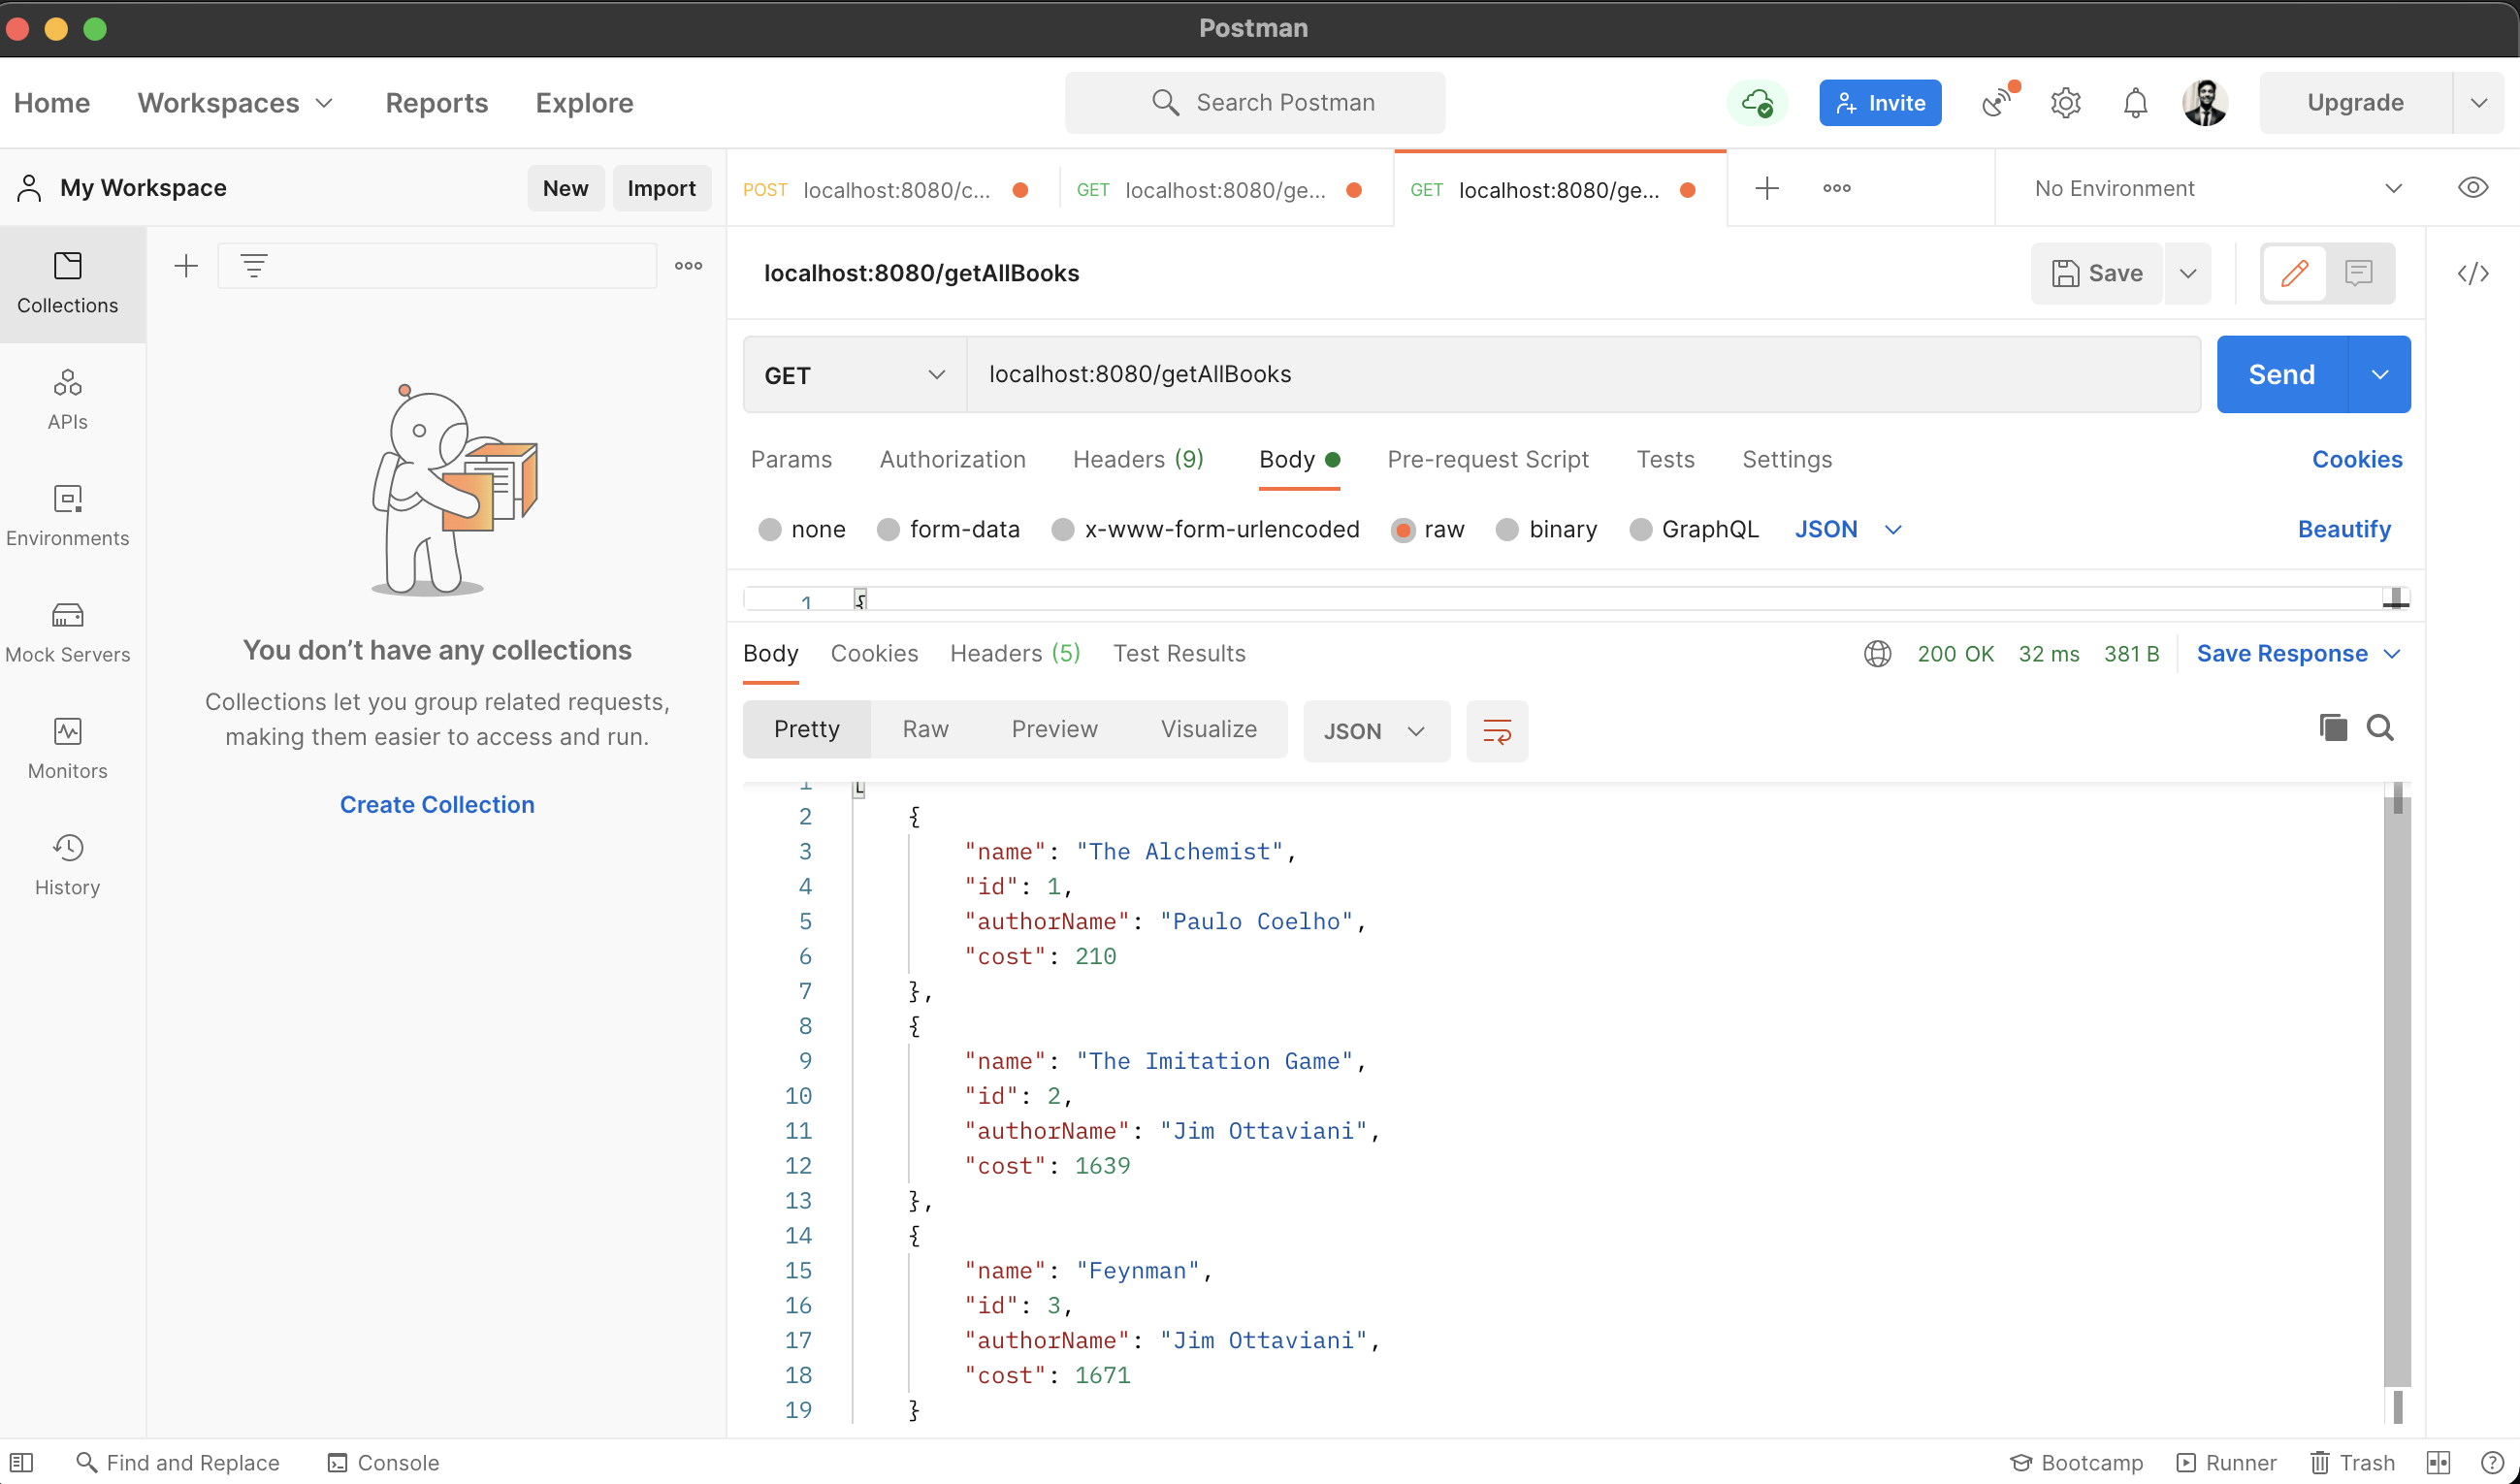The image size is (2520, 1484).
Task: Toggle sidebar visibility in status bar
Action: [22, 1463]
